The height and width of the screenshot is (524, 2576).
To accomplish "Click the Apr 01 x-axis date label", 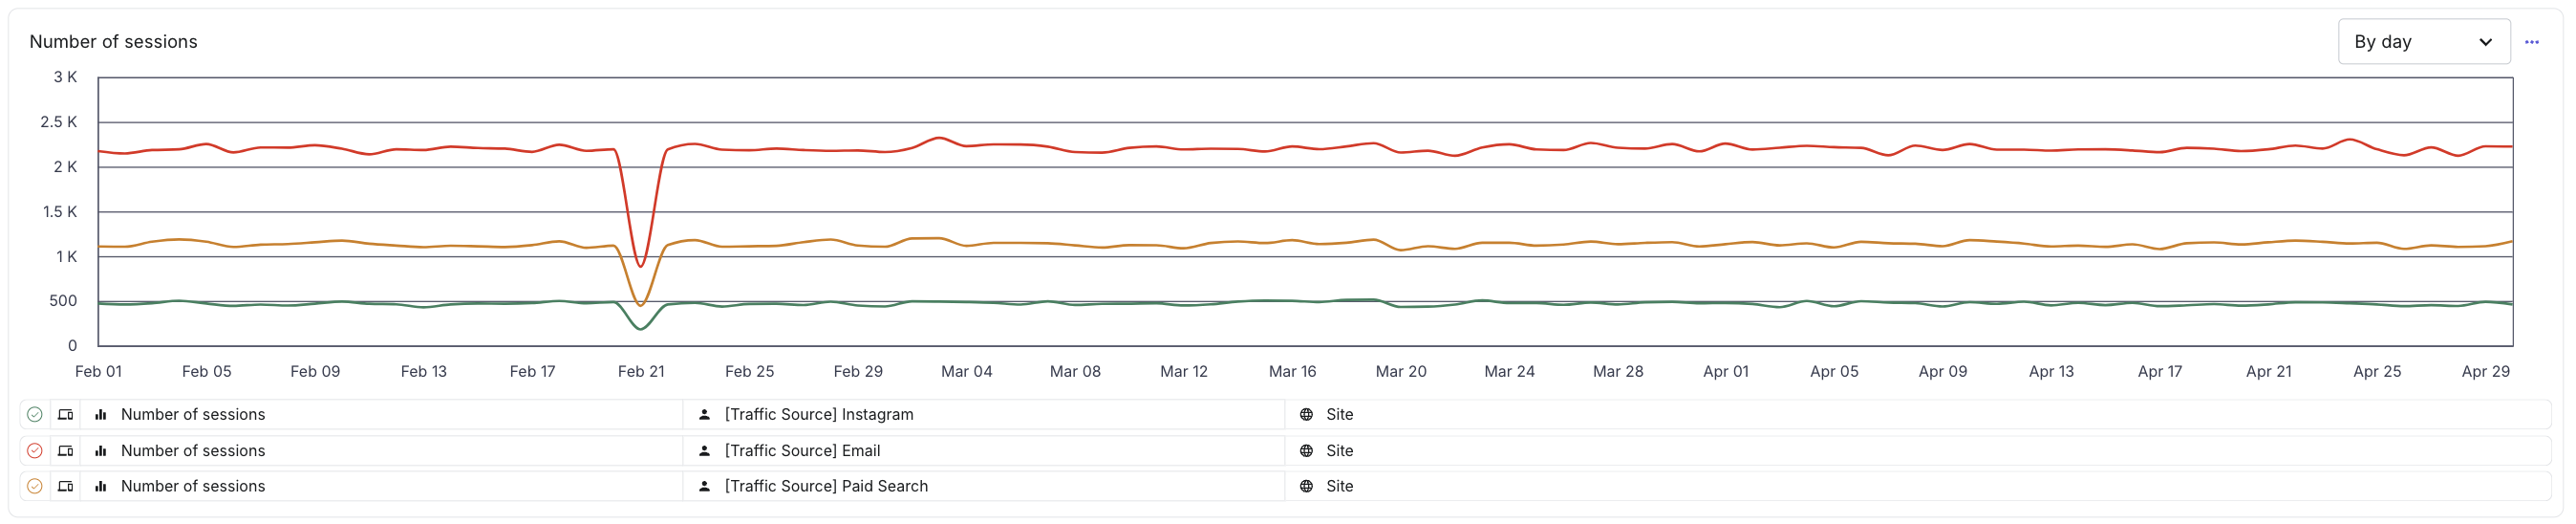I will (1726, 372).
